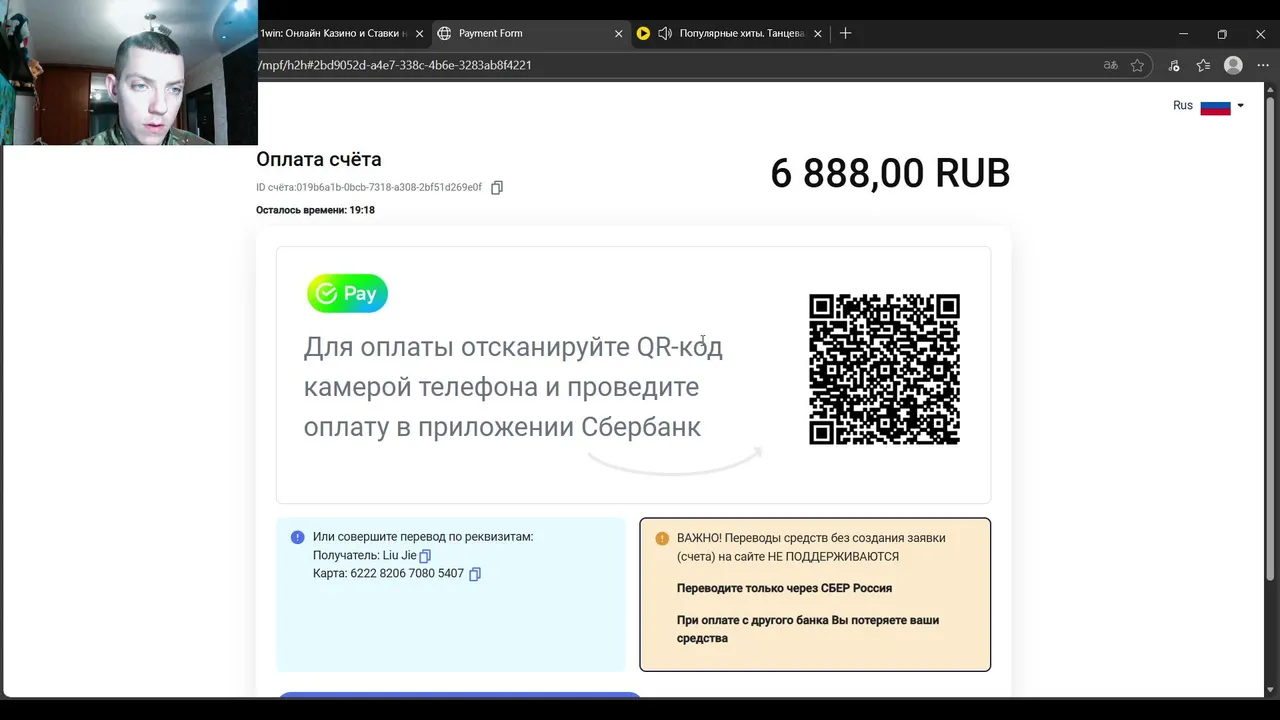This screenshot has width=1280, height=720.
Task: Open a new browser tab
Action: 845,33
